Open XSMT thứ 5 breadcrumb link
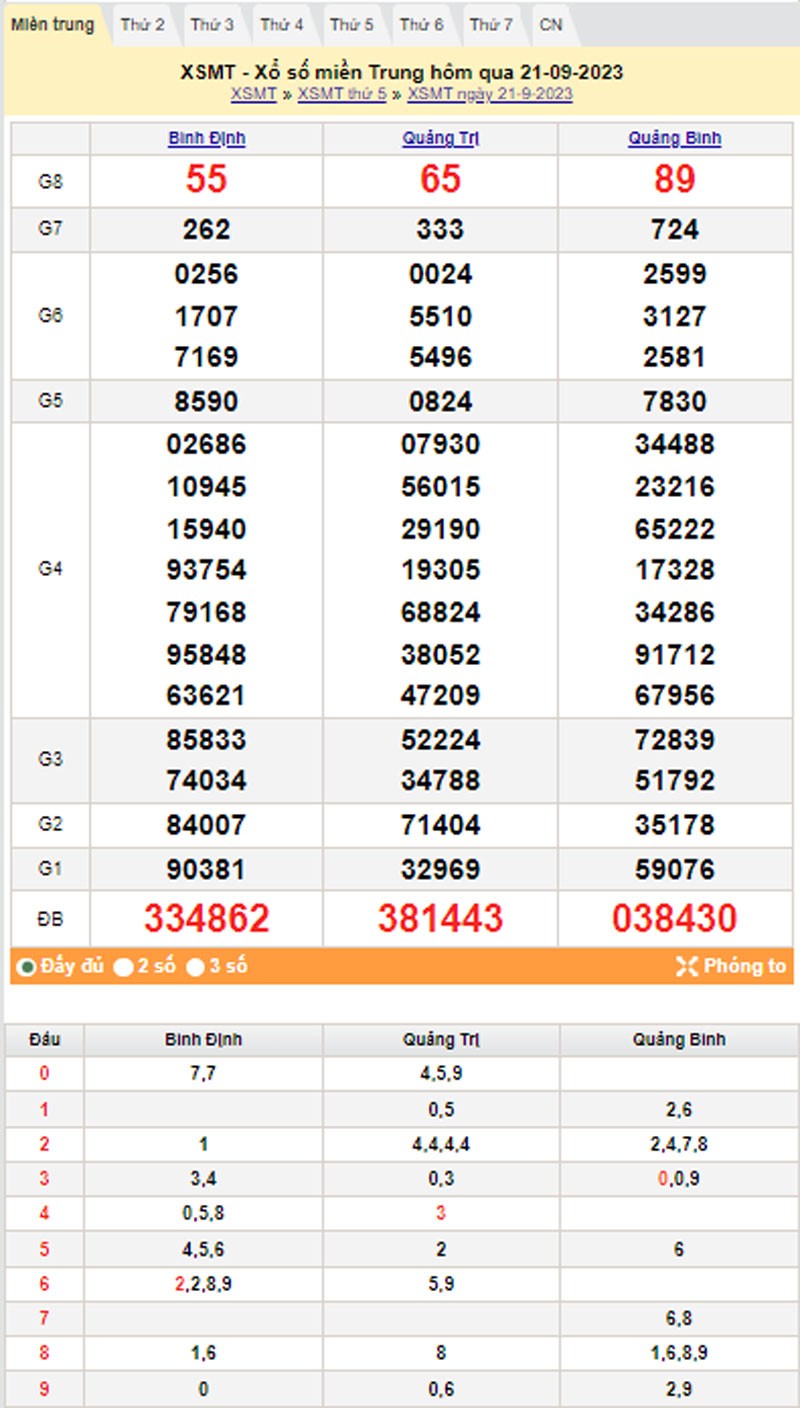The image size is (800, 1408). pyautogui.click(x=347, y=95)
